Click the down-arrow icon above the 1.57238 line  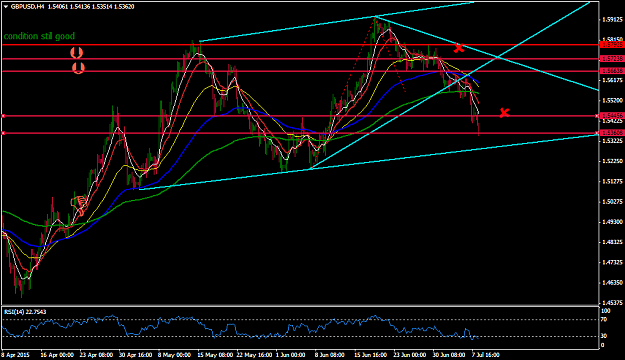pyautogui.click(x=76, y=52)
